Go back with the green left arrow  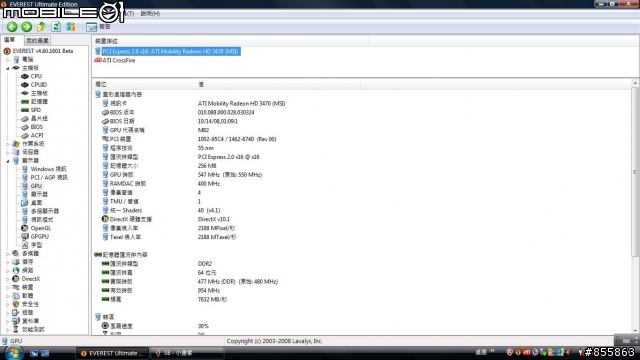point(12,27)
